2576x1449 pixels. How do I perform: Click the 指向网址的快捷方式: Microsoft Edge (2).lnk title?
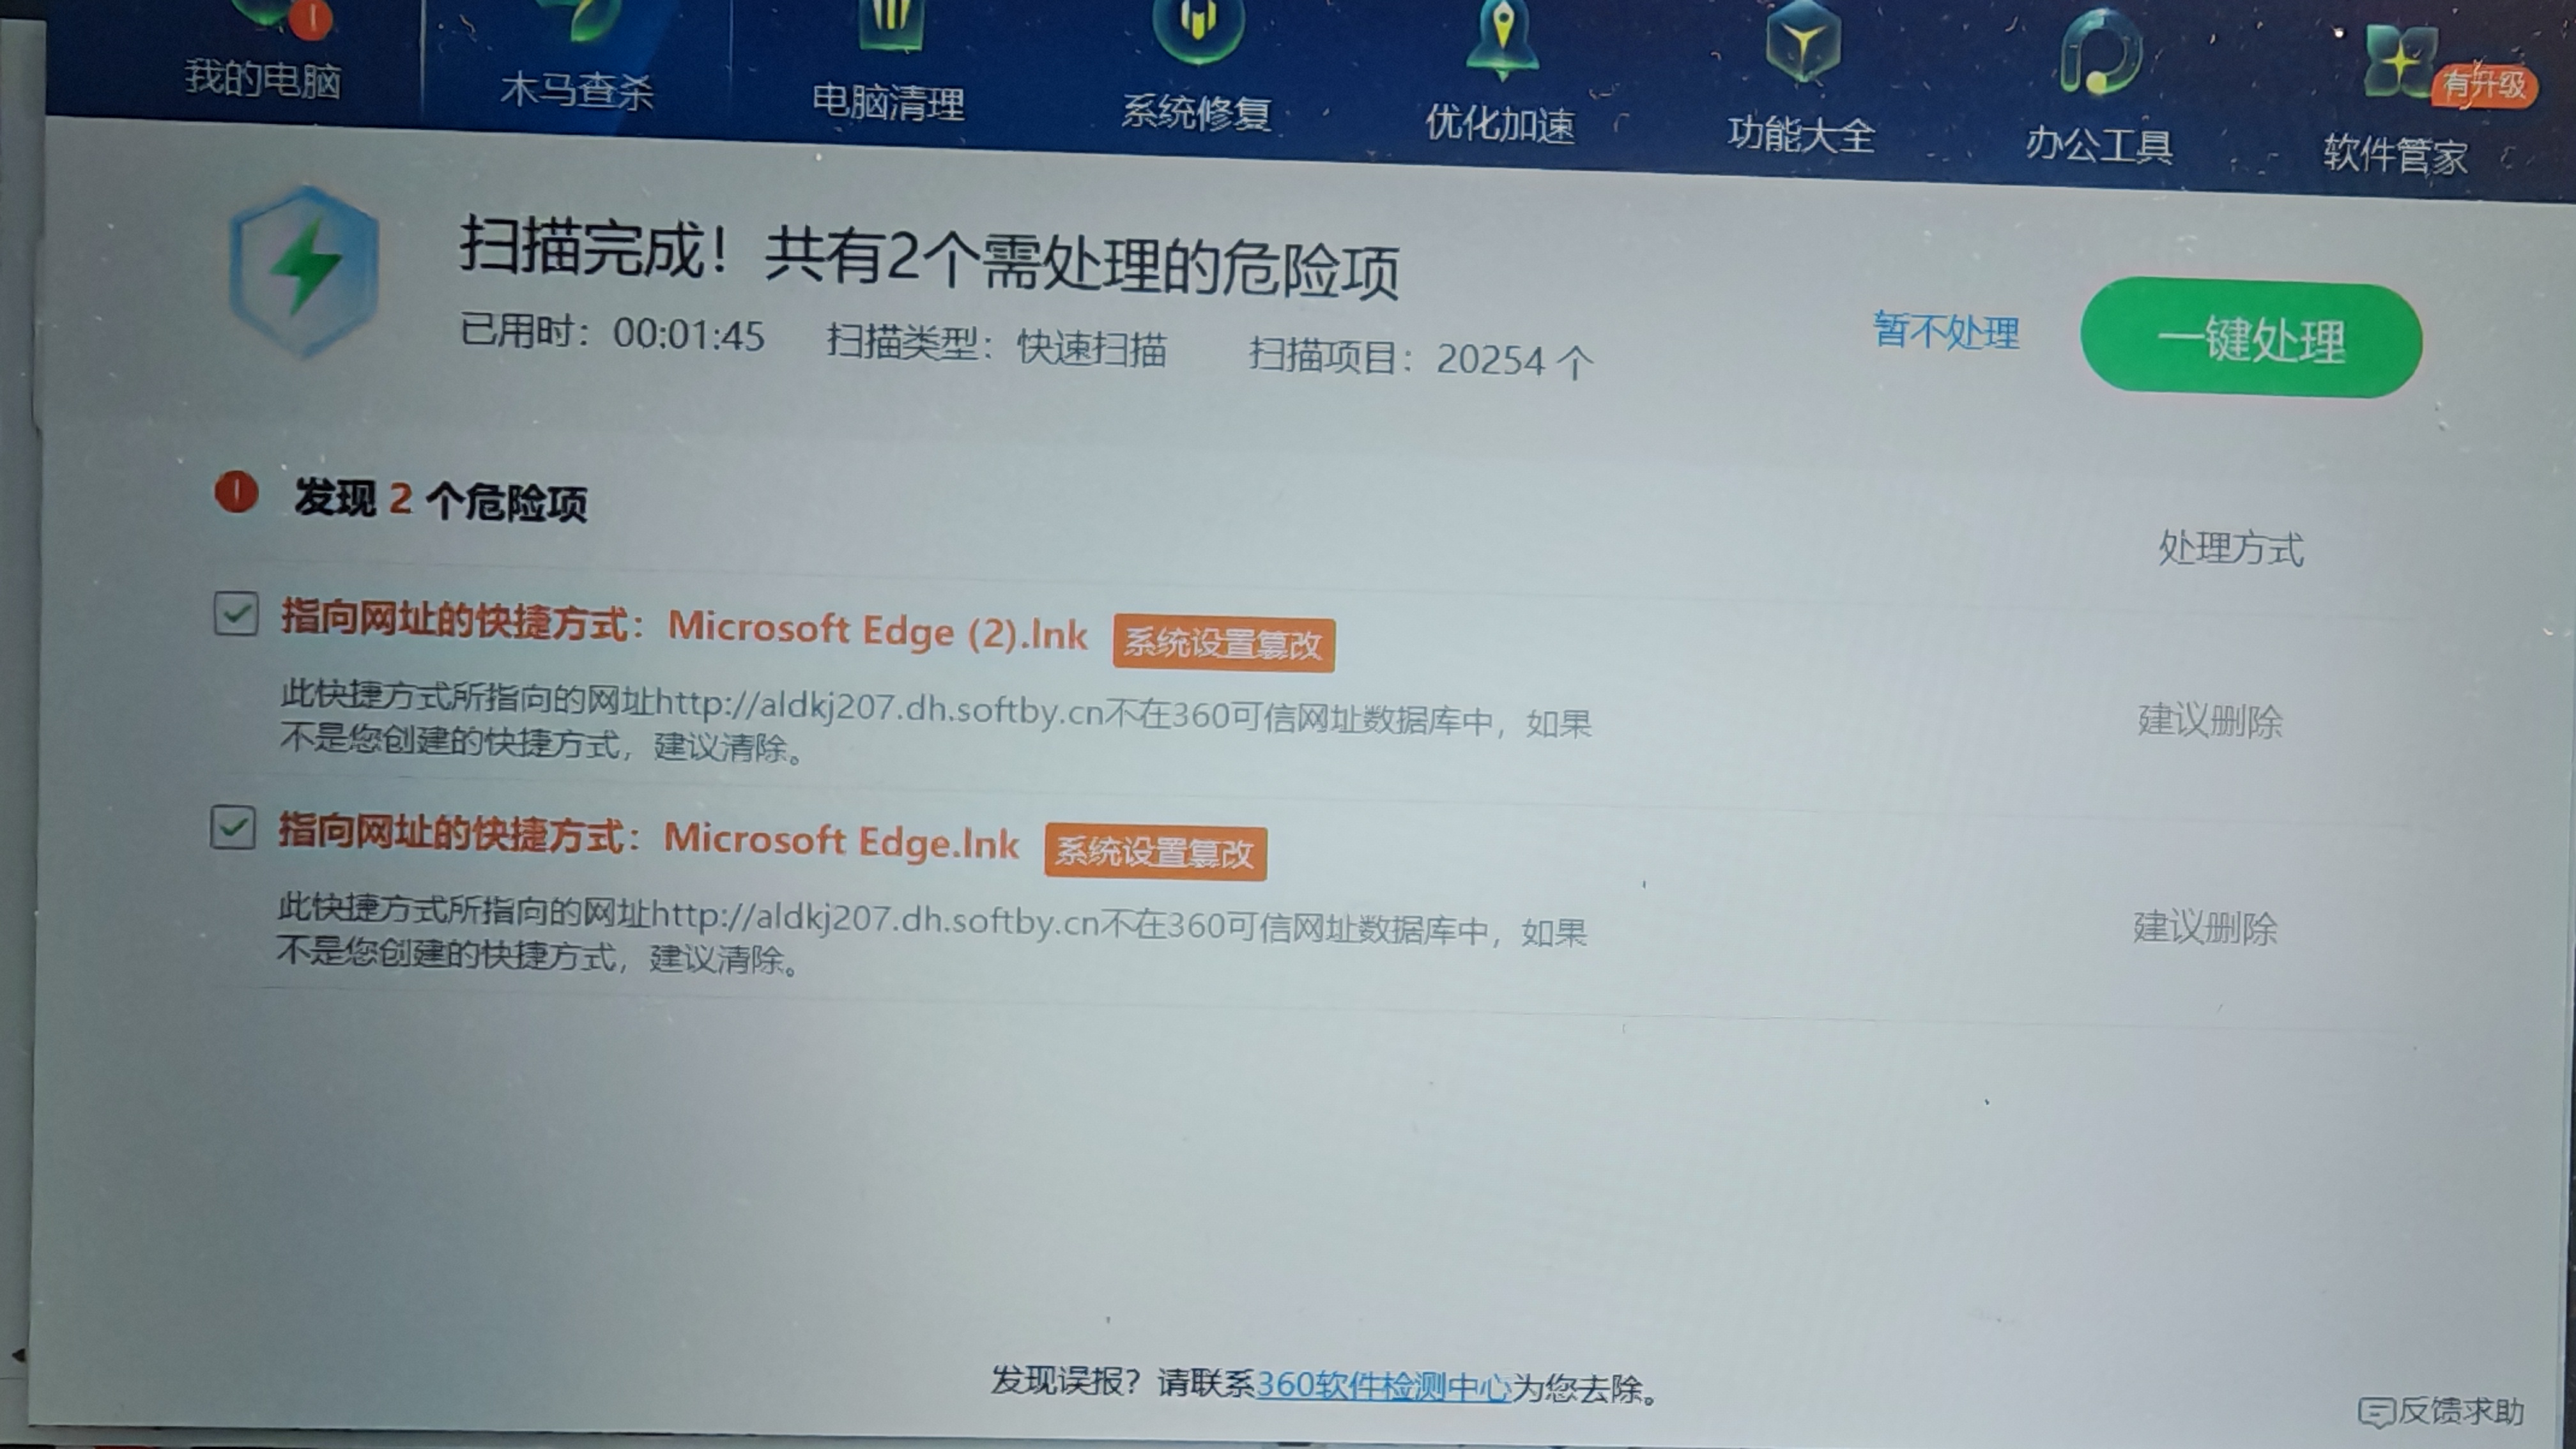[x=684, y=625]
